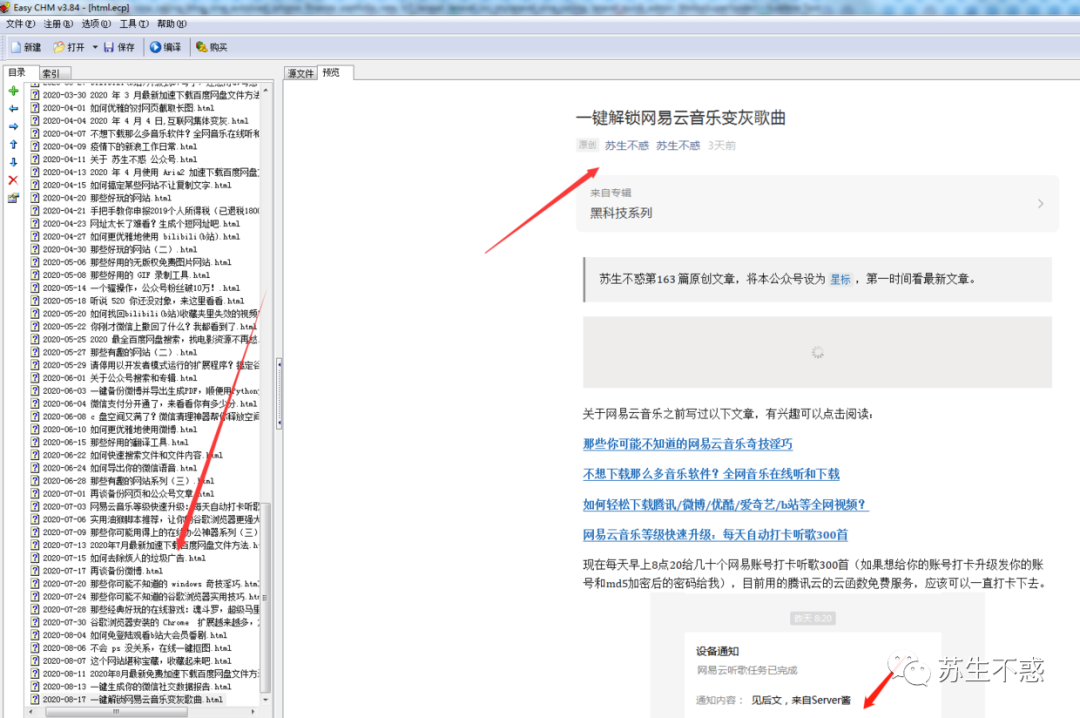Click the 原创 tag label
This screenshot has width=1080, height=718.
(587, 145)
